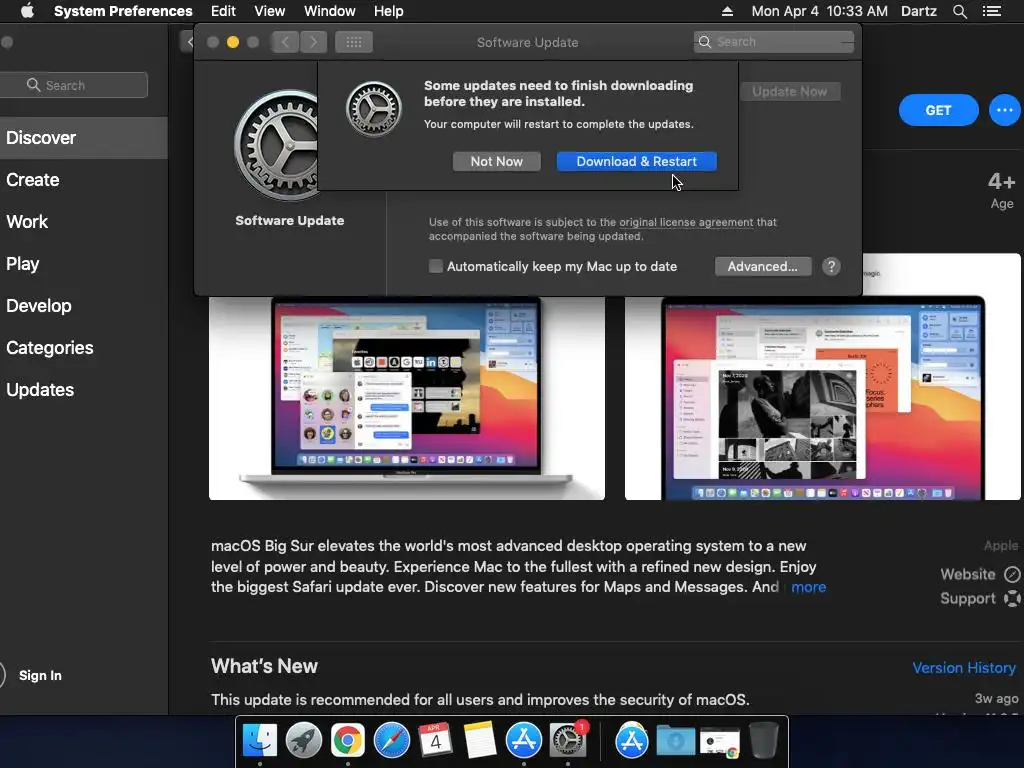Open Google Chrome from the Dock
Screen dimensions: 1024x768
[347, 741]
